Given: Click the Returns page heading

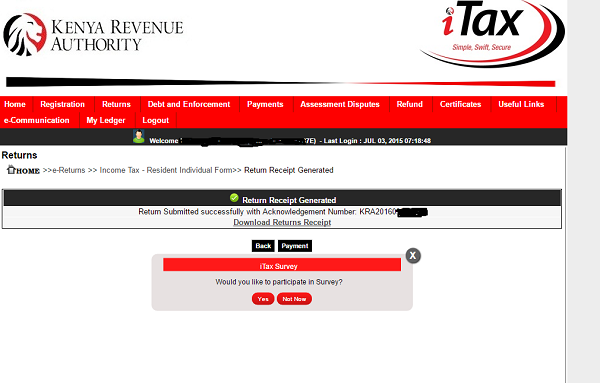Looking at the screenshot, I should tap(20, 155).
